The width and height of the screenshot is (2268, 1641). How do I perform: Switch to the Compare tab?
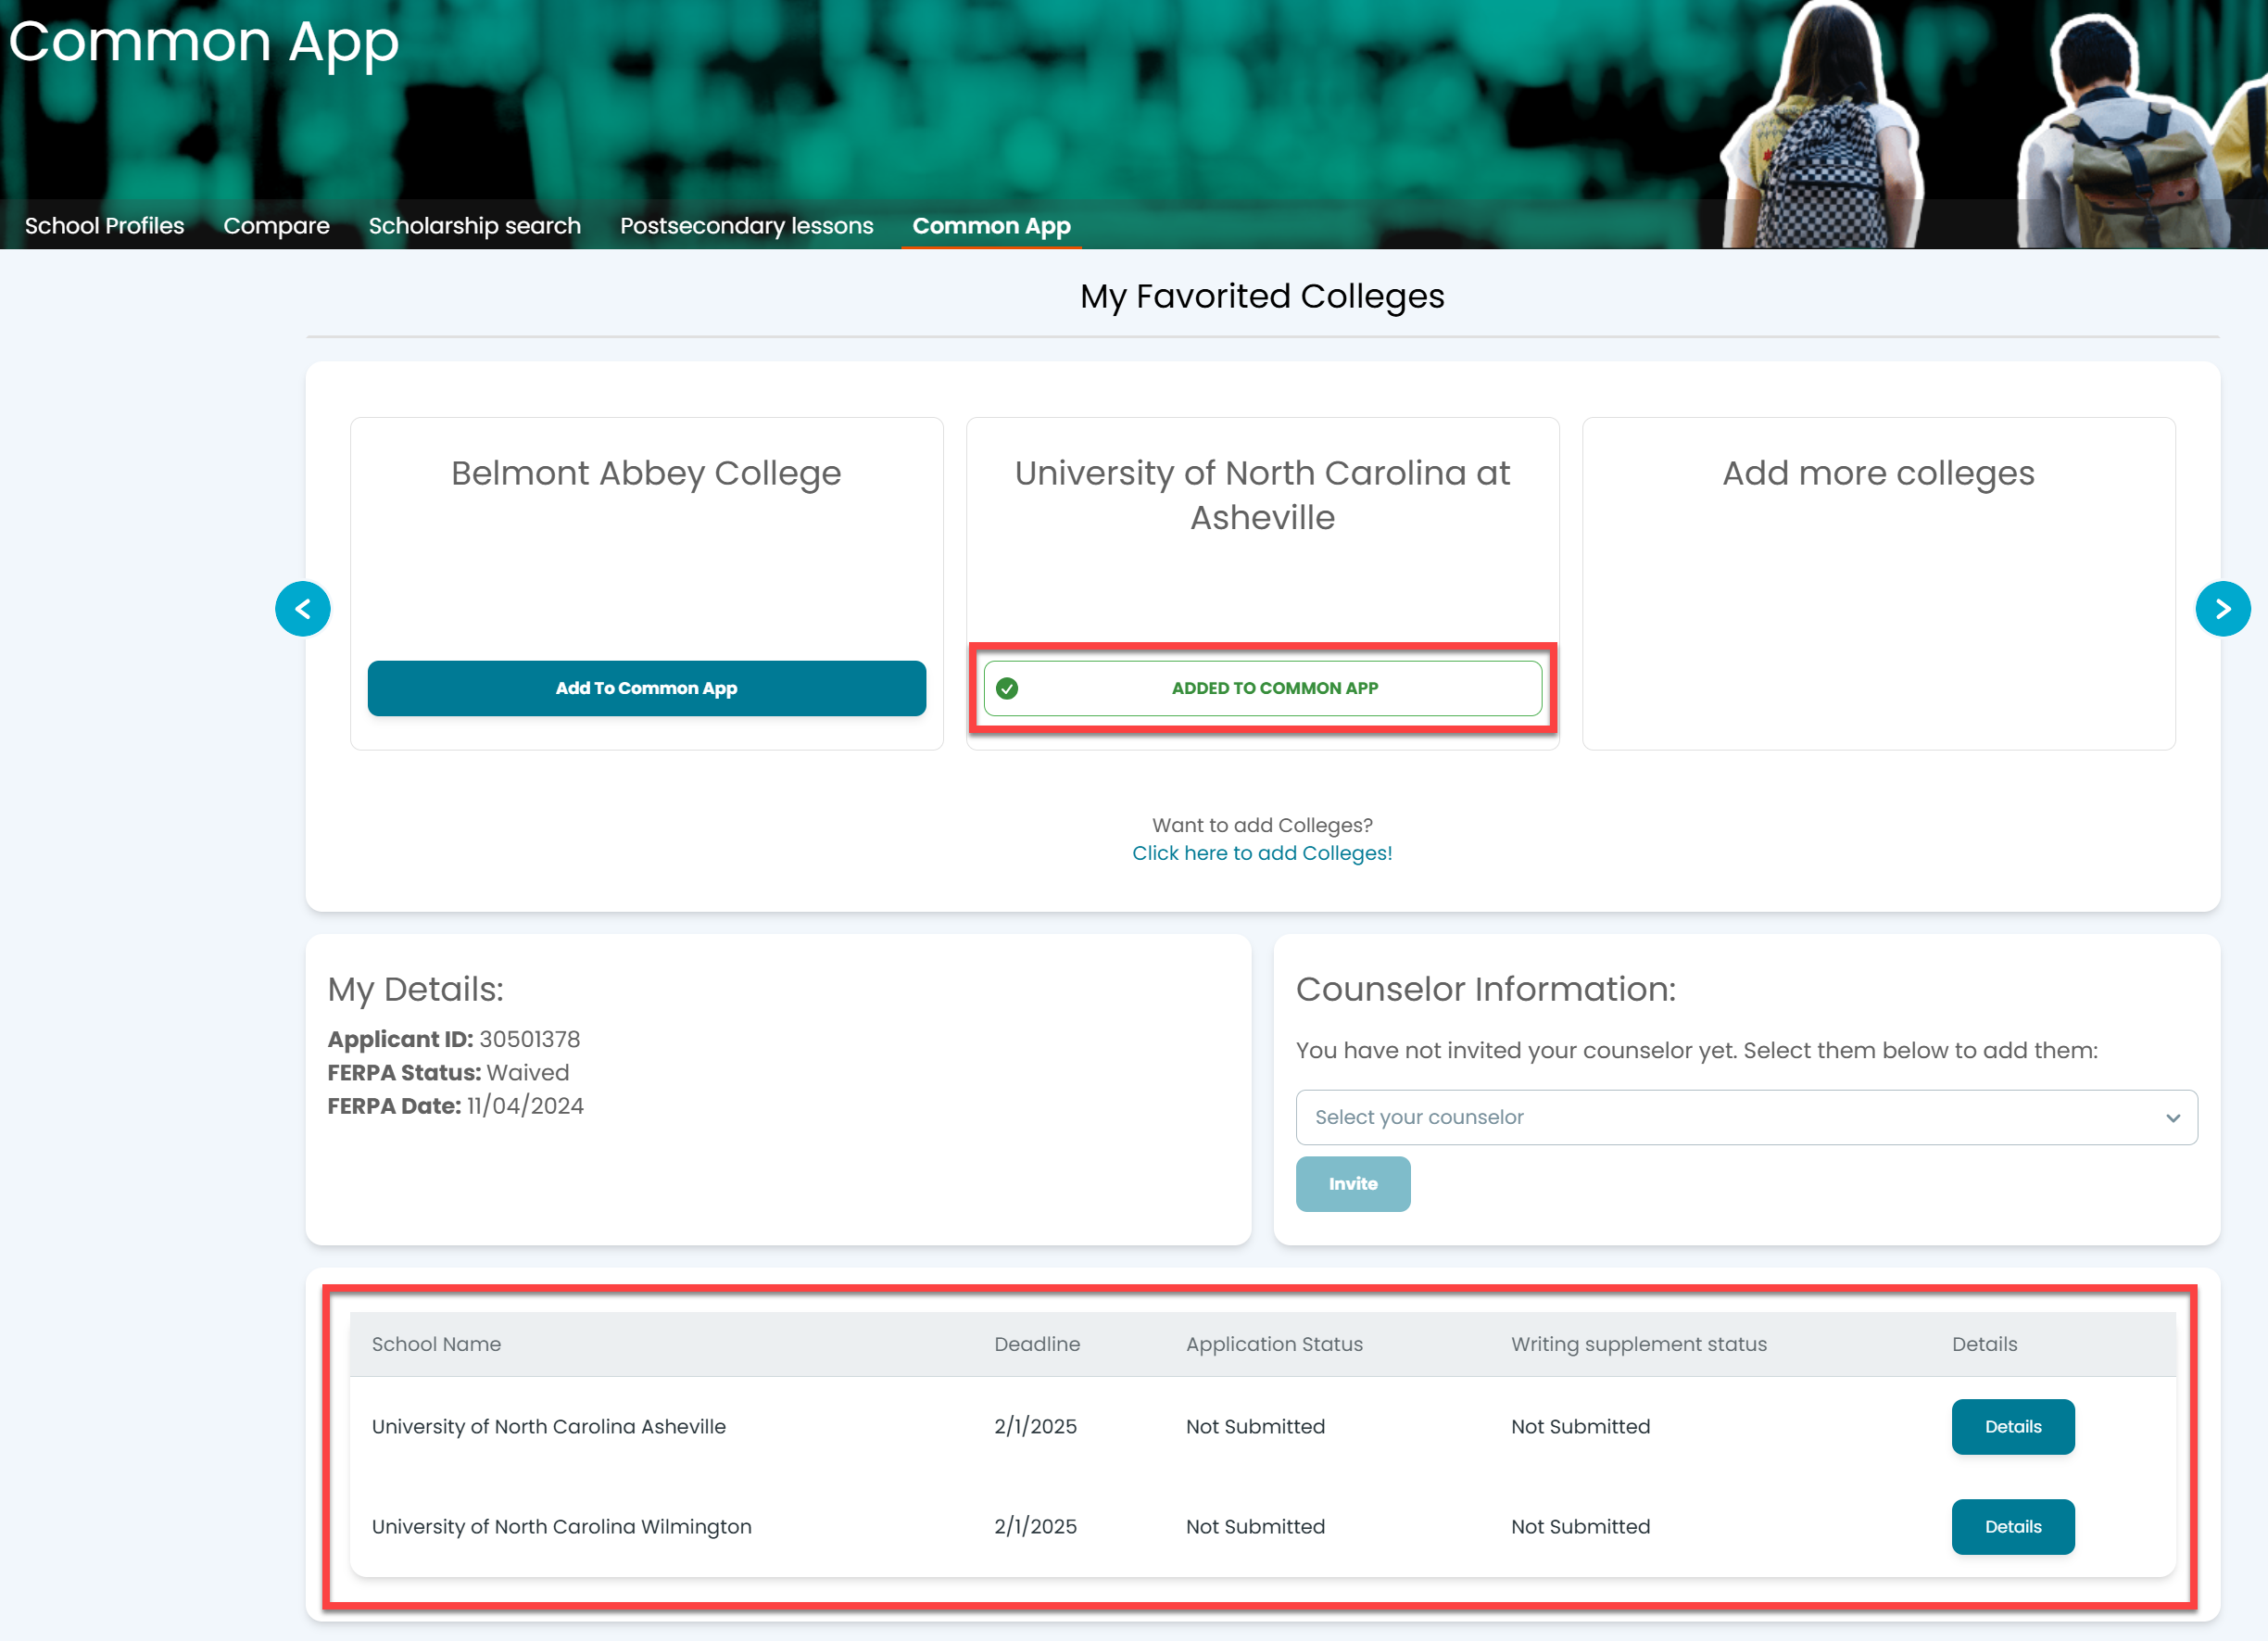pyautogui.click(x=276, y=226)
